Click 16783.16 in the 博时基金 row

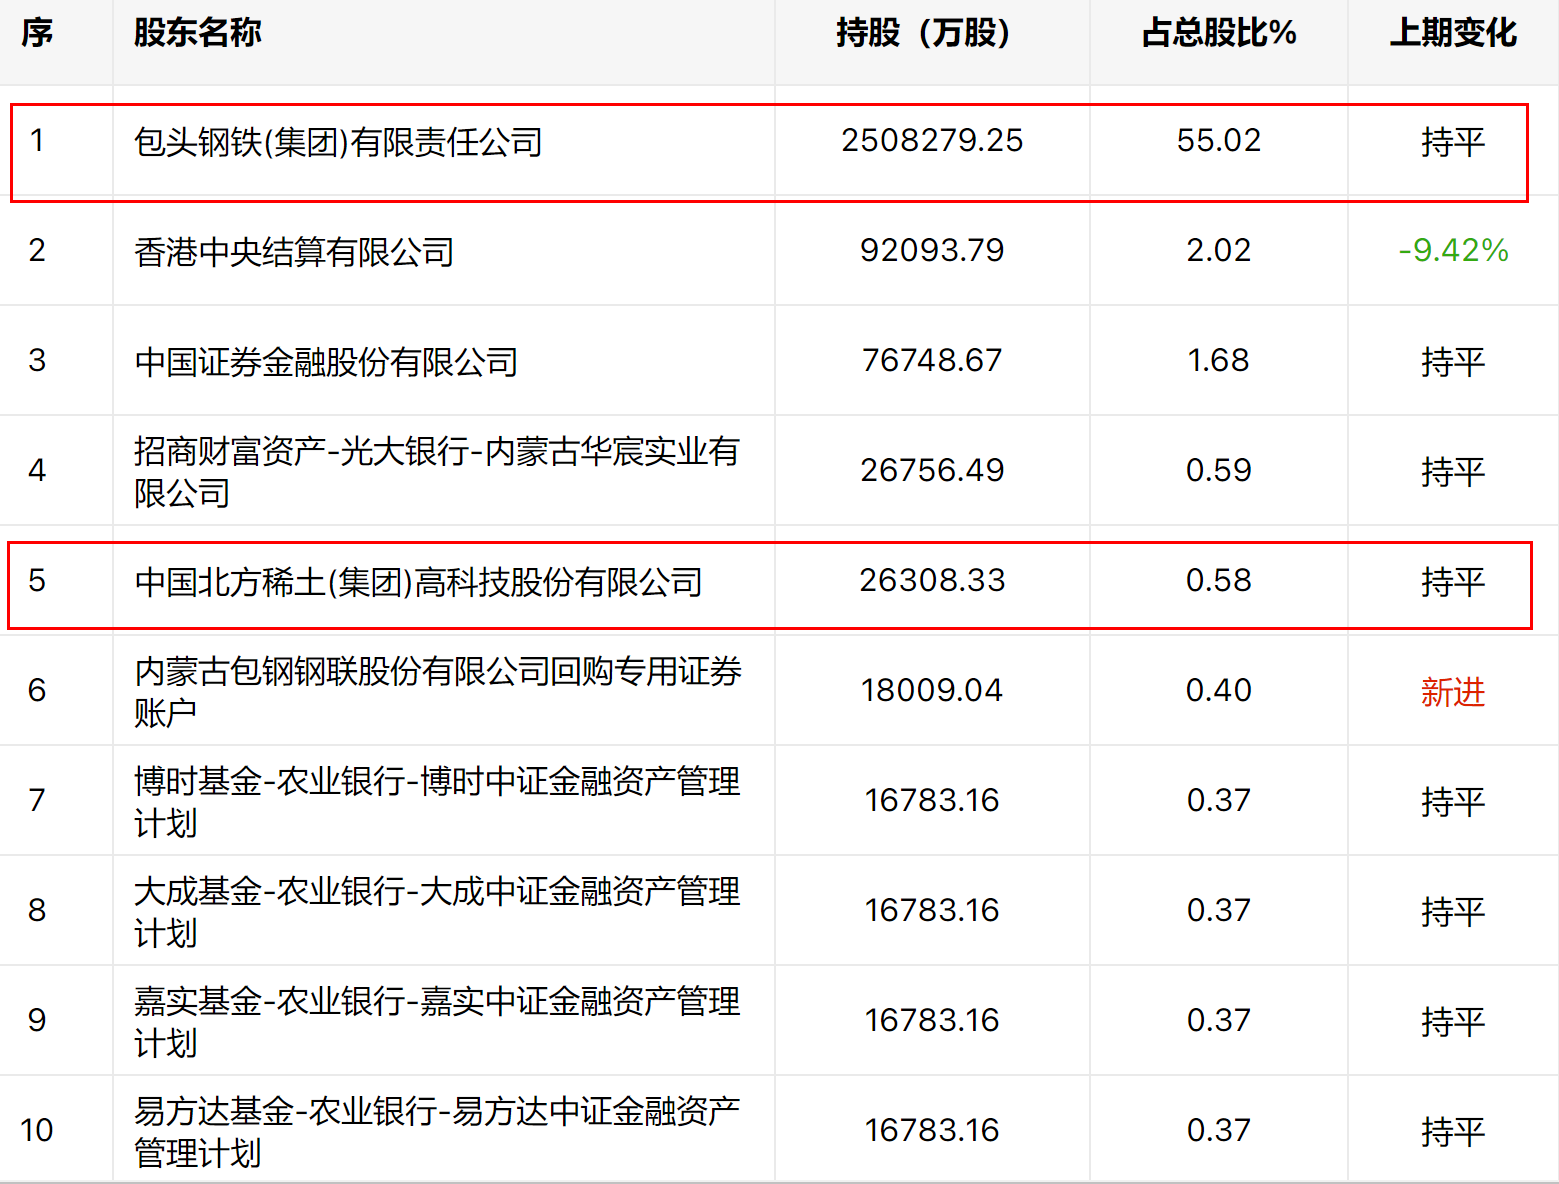tap(932, 800)
